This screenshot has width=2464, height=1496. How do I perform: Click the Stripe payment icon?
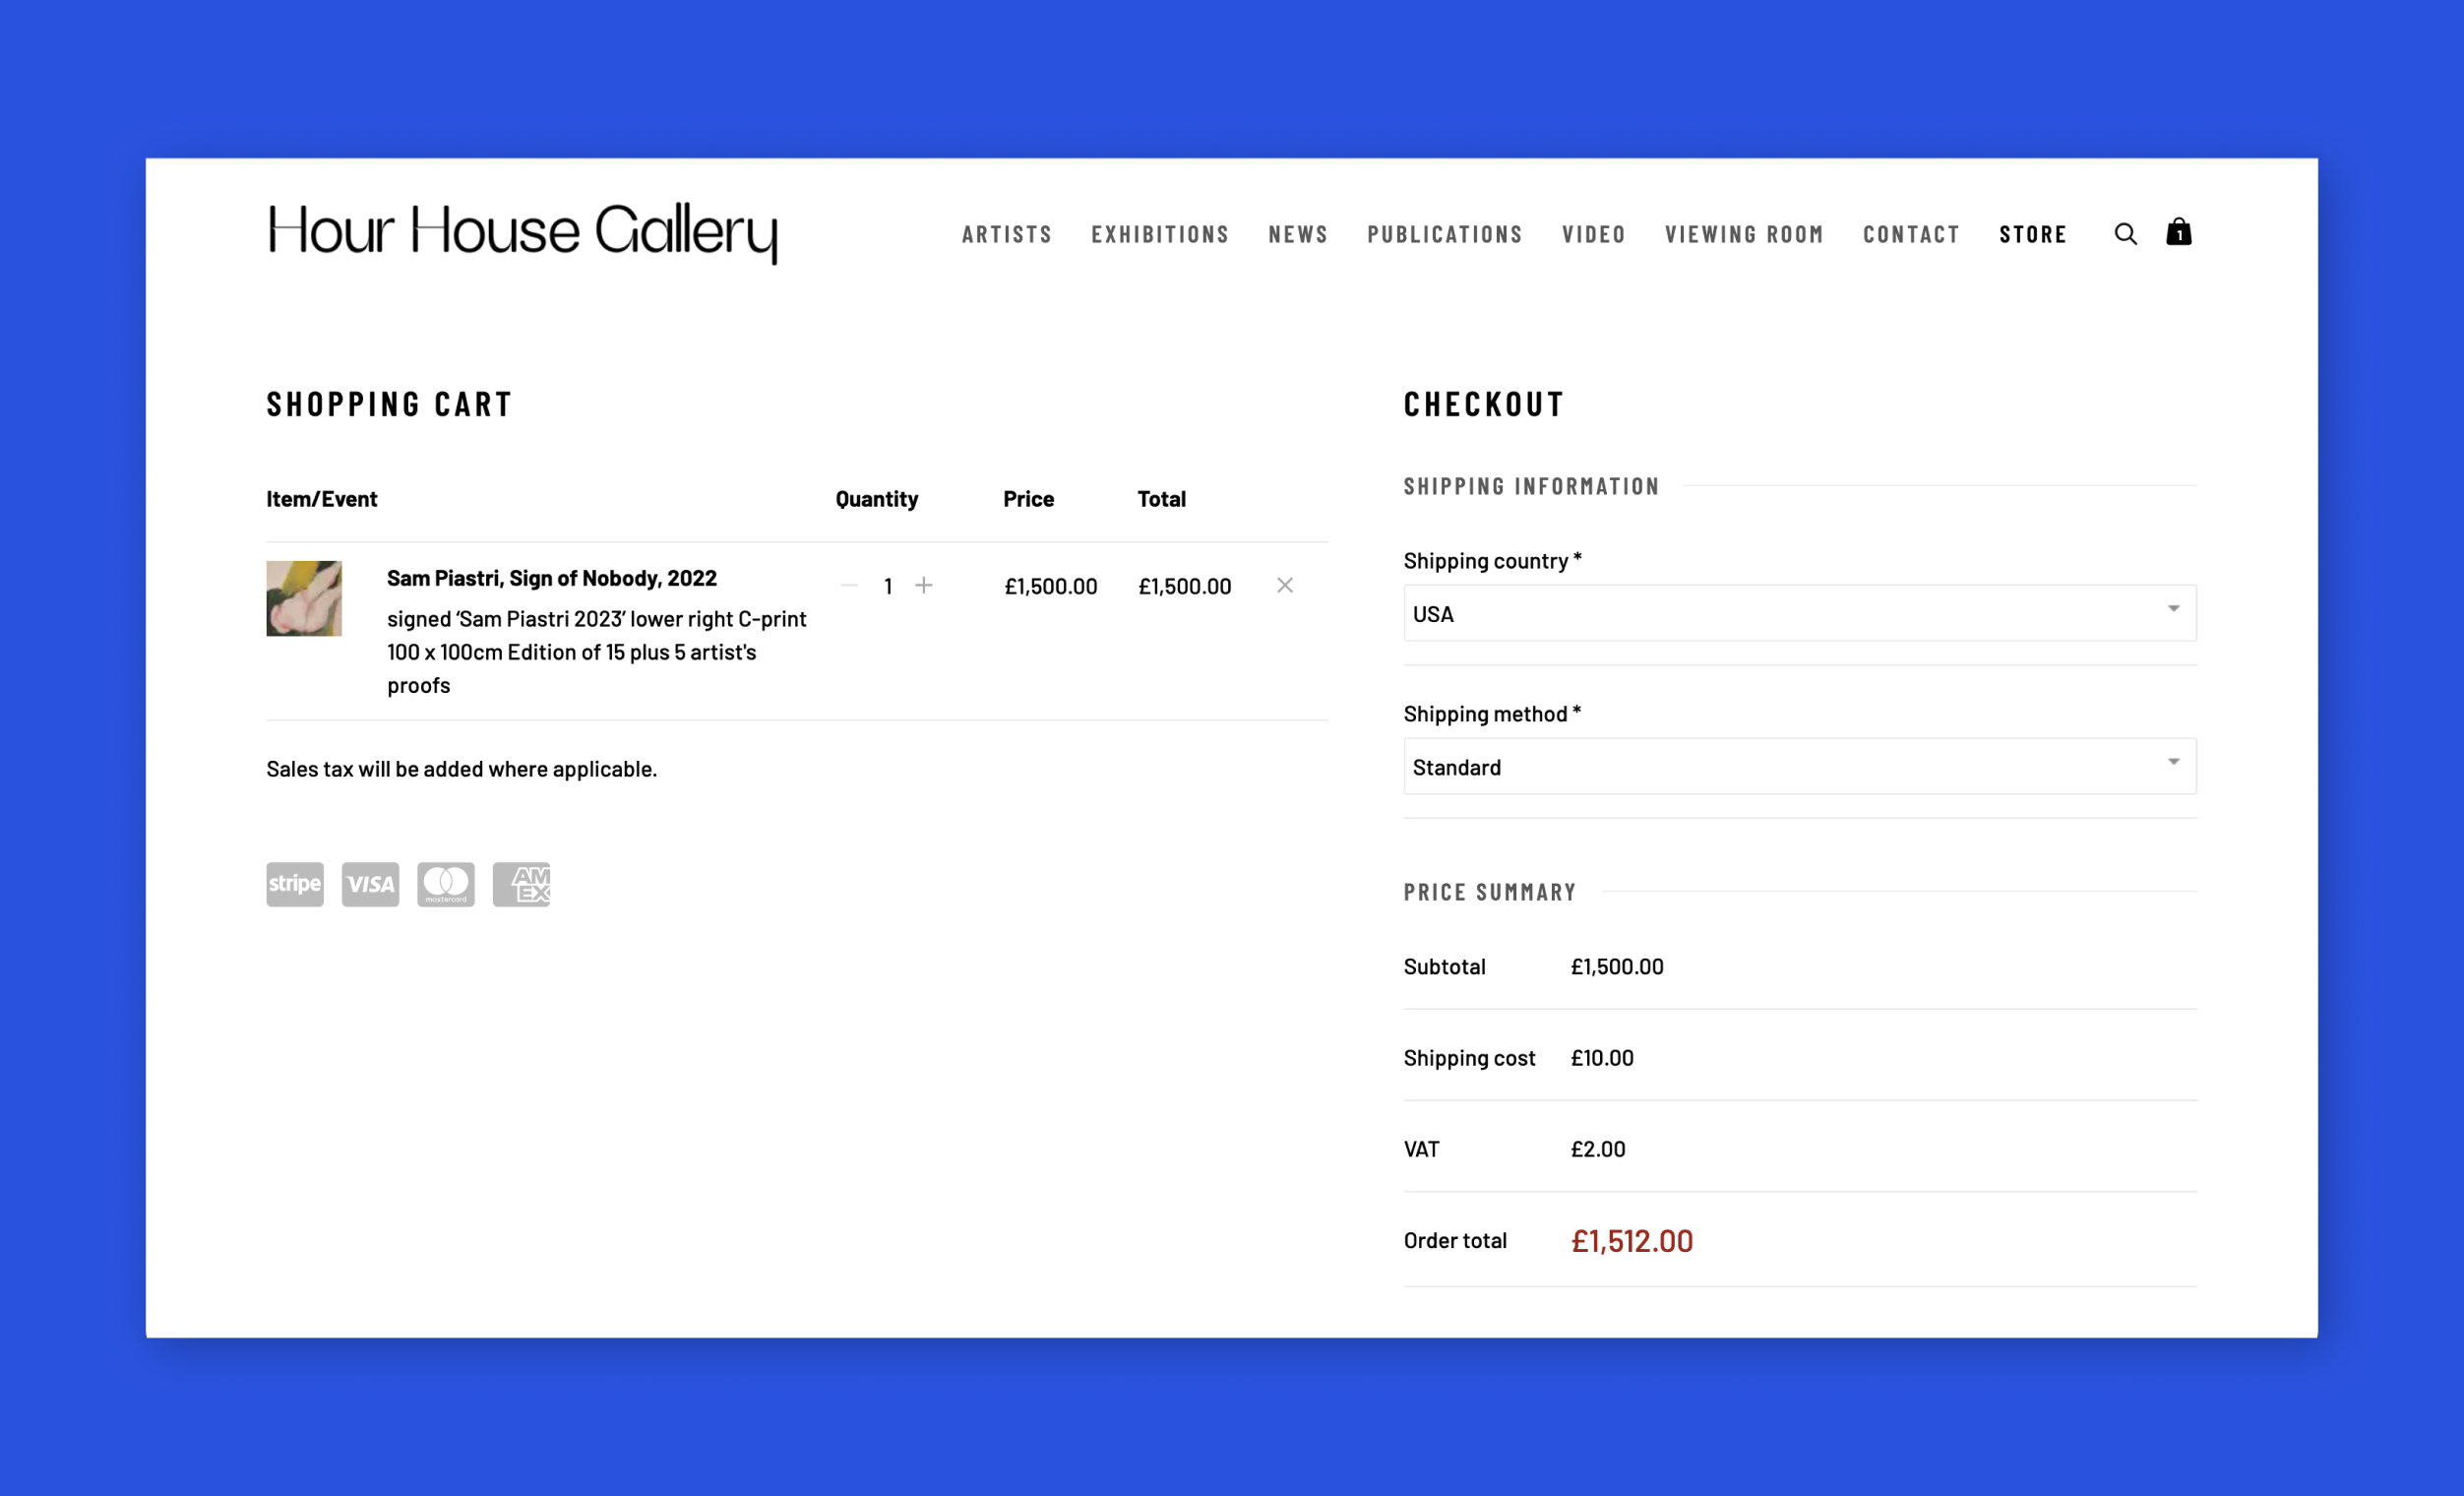pos(294,884)
